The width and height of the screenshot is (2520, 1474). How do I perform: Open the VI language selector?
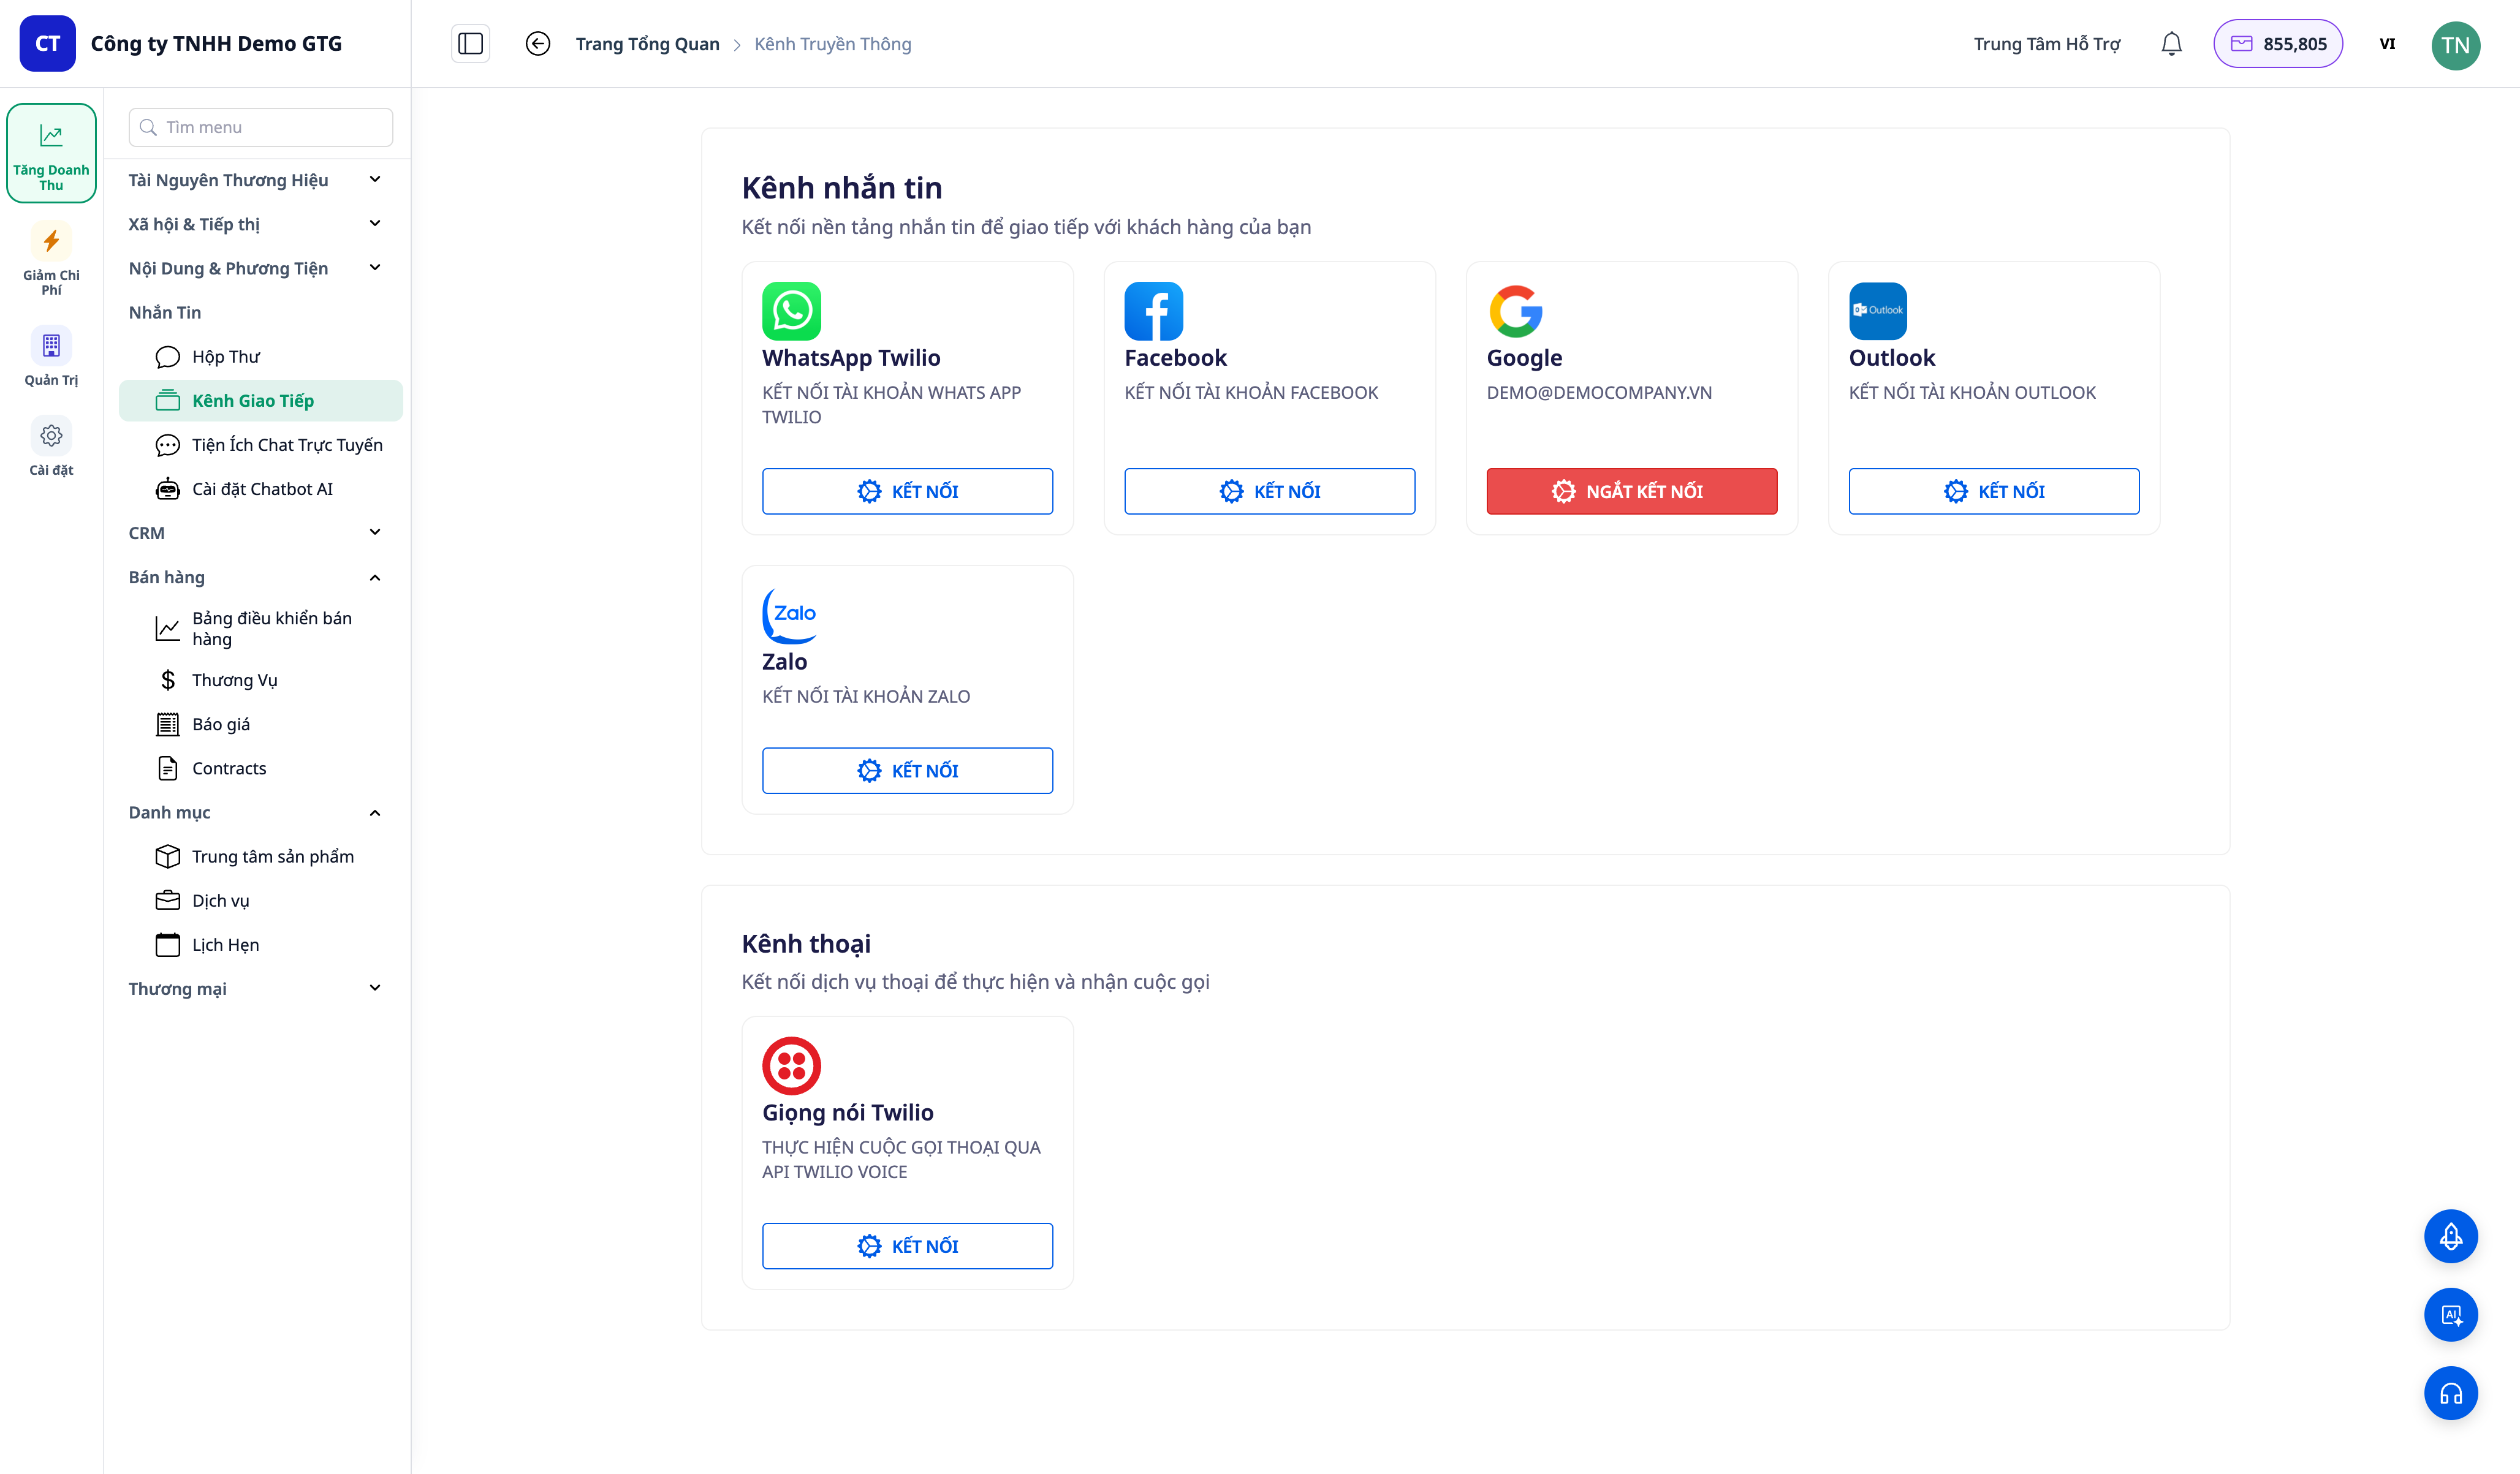coord(2387,44)
